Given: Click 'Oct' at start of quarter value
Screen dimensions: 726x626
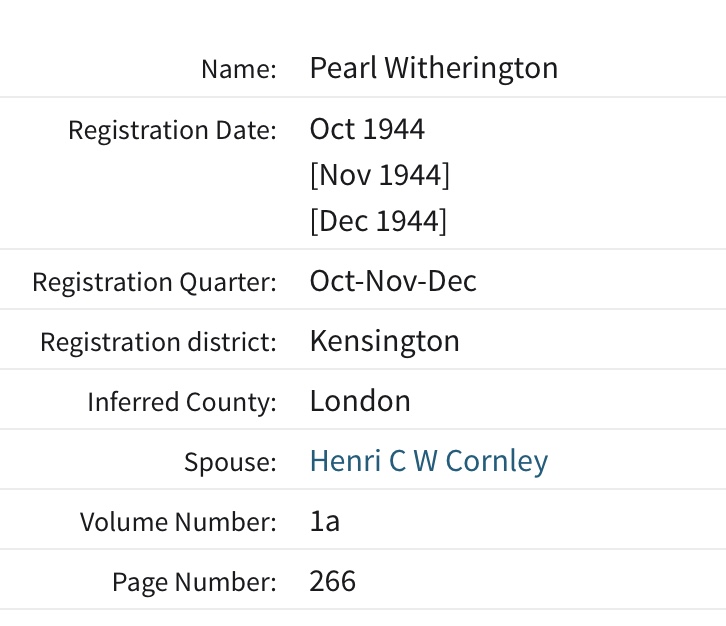Looking at the screenshot, I should 331,281.
